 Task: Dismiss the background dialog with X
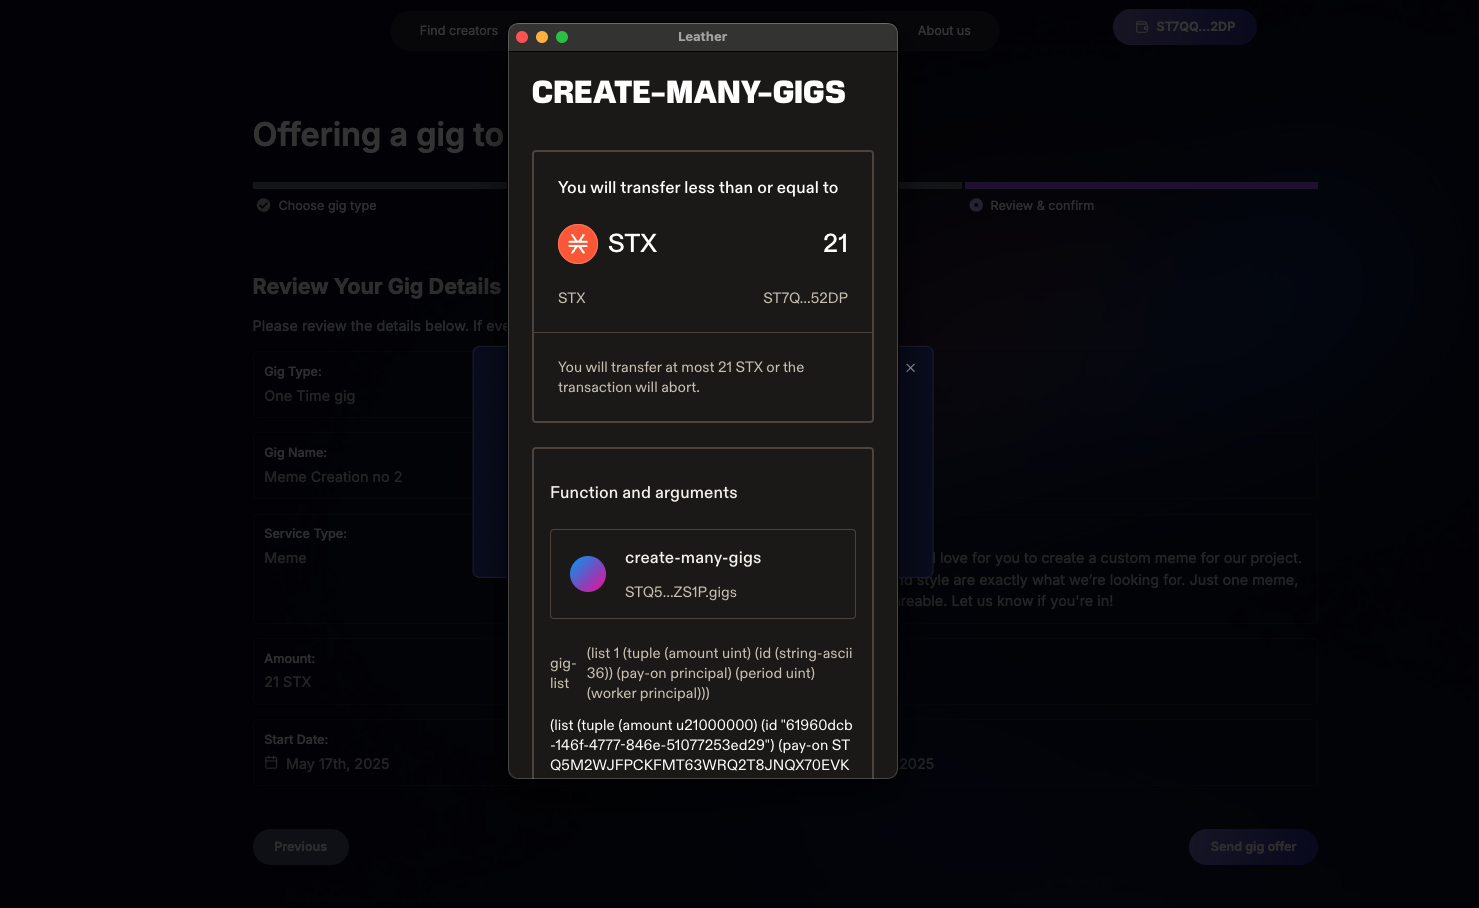click(910, 368)
